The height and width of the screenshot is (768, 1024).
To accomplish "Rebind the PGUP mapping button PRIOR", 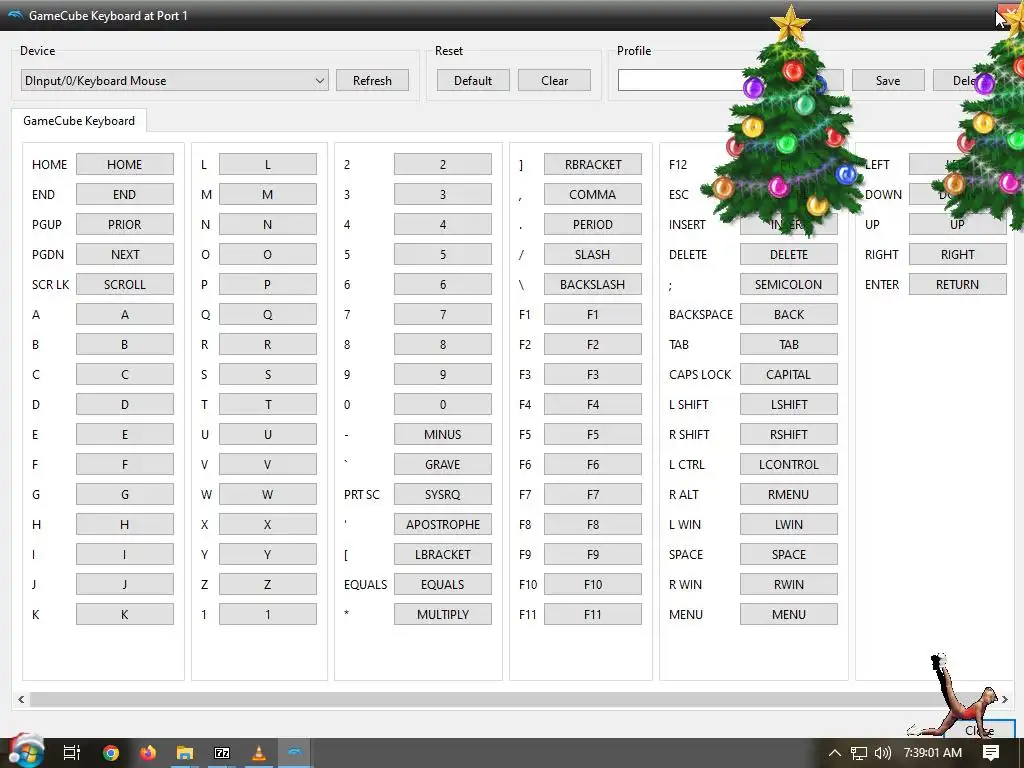I will tap(125, 225).
